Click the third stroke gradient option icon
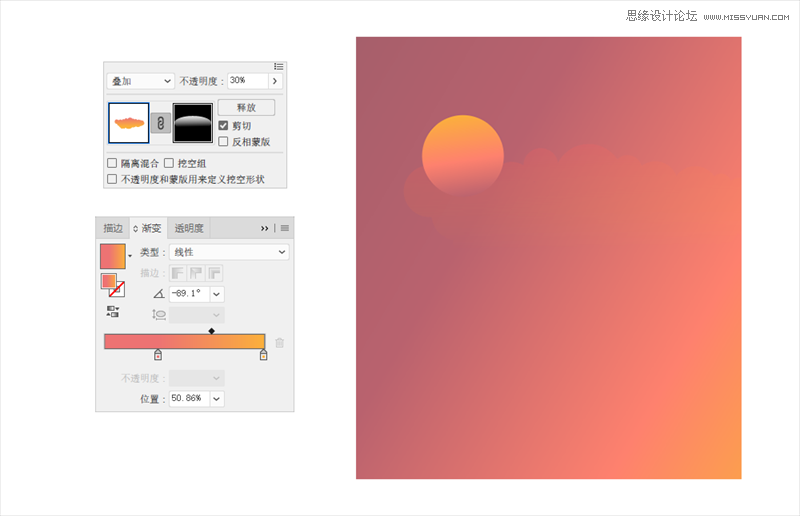The height and width of the screenshot is (516, 800). [x=214, y=273]
